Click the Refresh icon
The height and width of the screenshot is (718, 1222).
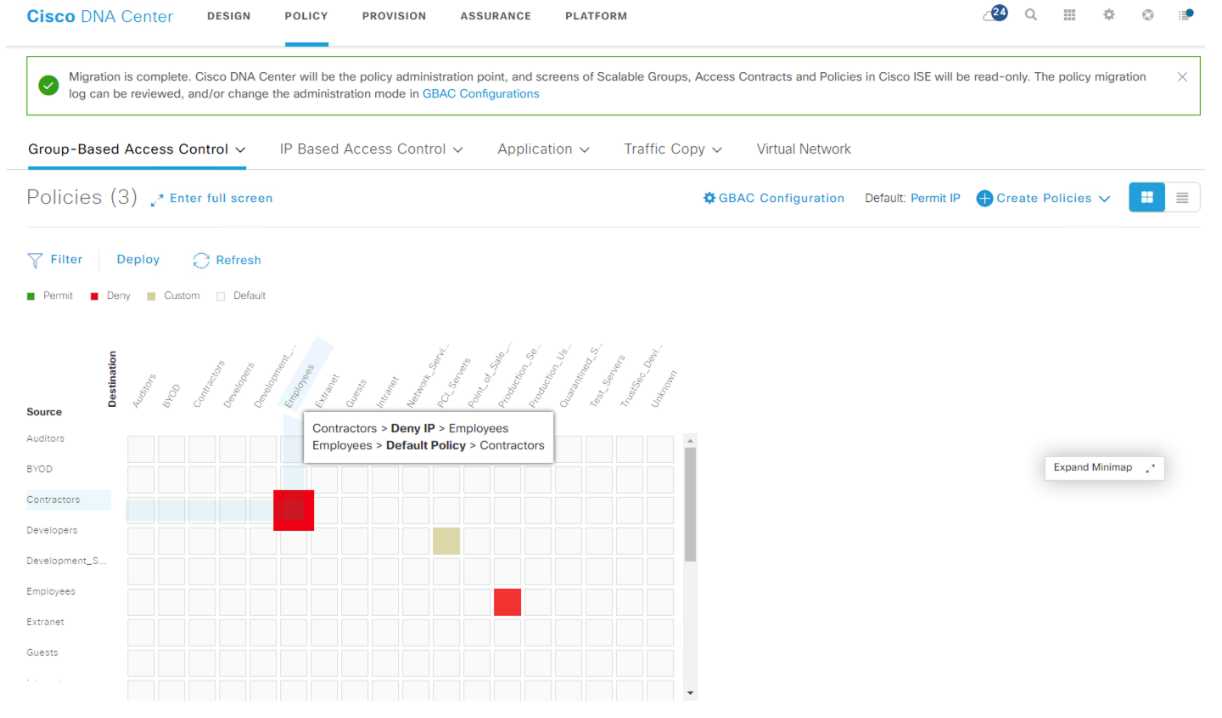click(201, 260)
